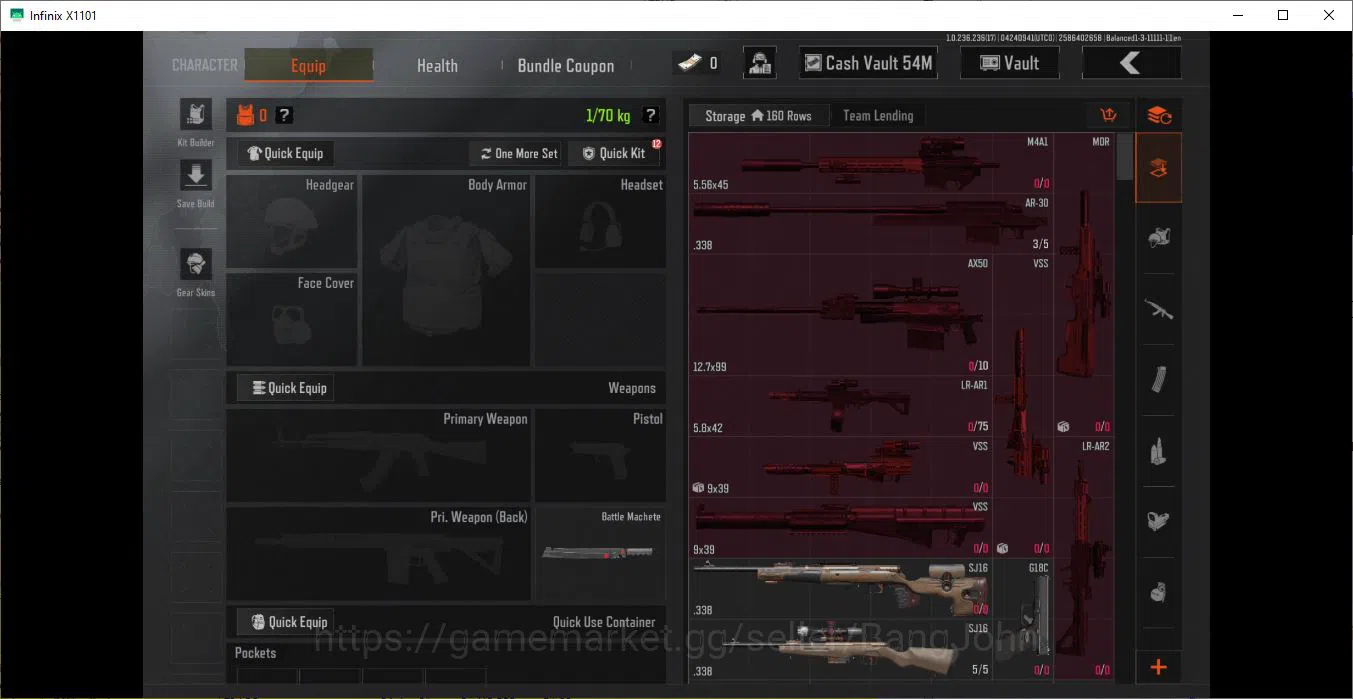This screenshot has height=699, width=1353.
Task: Click the CHARACTER label
Action: (205, 65)
